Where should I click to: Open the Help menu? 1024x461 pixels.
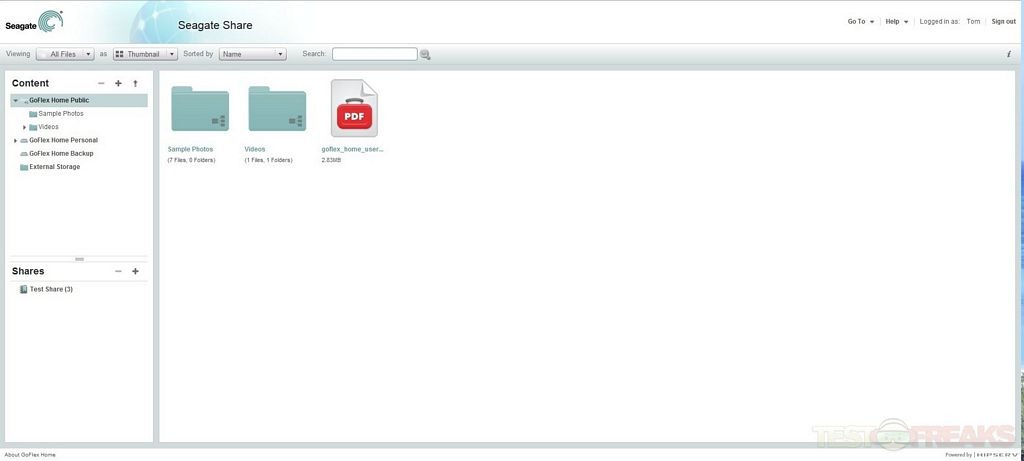click(x=897, y=21)
